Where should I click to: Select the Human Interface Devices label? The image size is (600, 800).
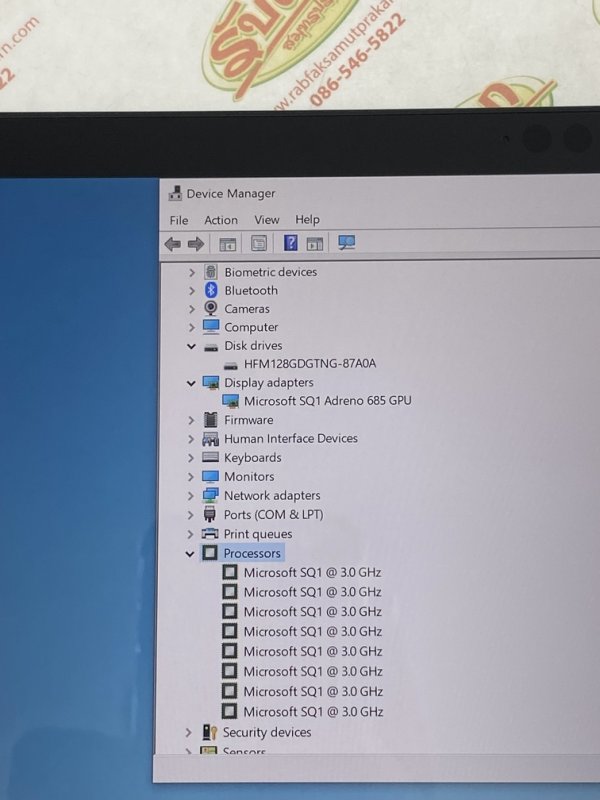pos(291,438)
